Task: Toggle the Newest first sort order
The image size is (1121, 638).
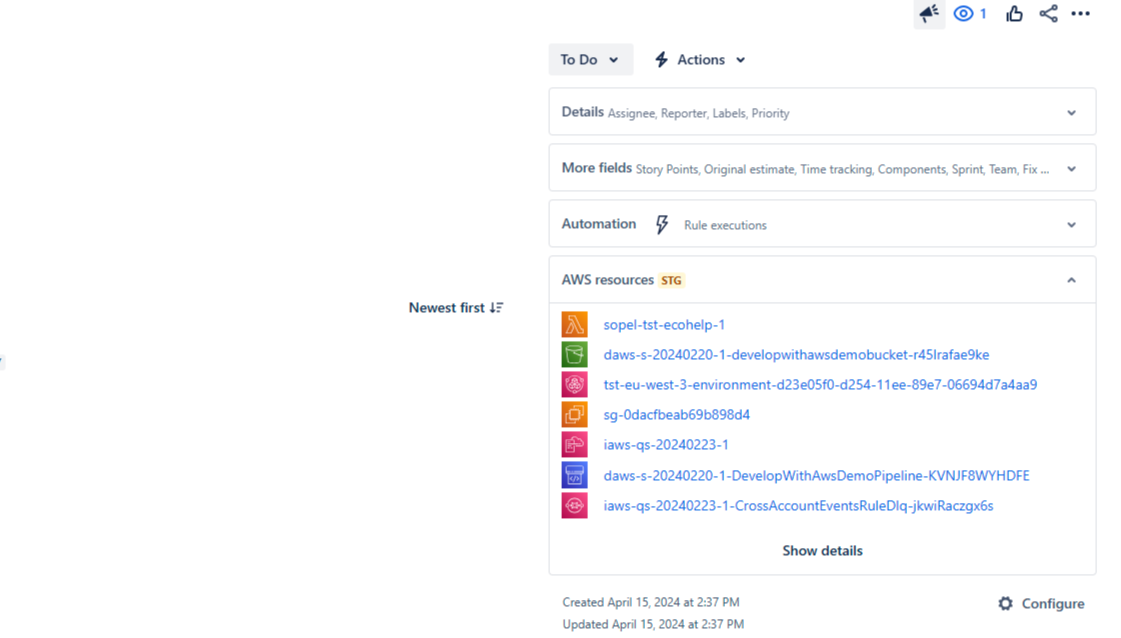Action: (x=456, y=308)
